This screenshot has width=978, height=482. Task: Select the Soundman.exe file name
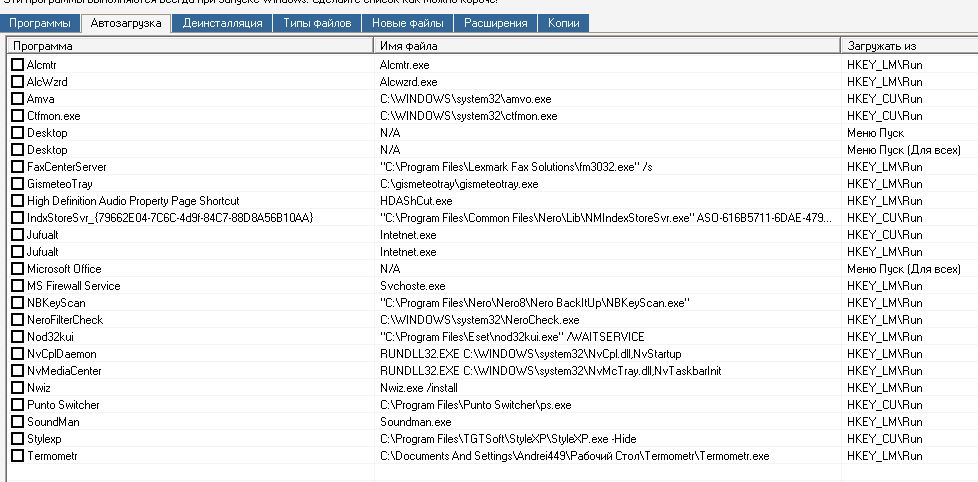coord(415,422)
